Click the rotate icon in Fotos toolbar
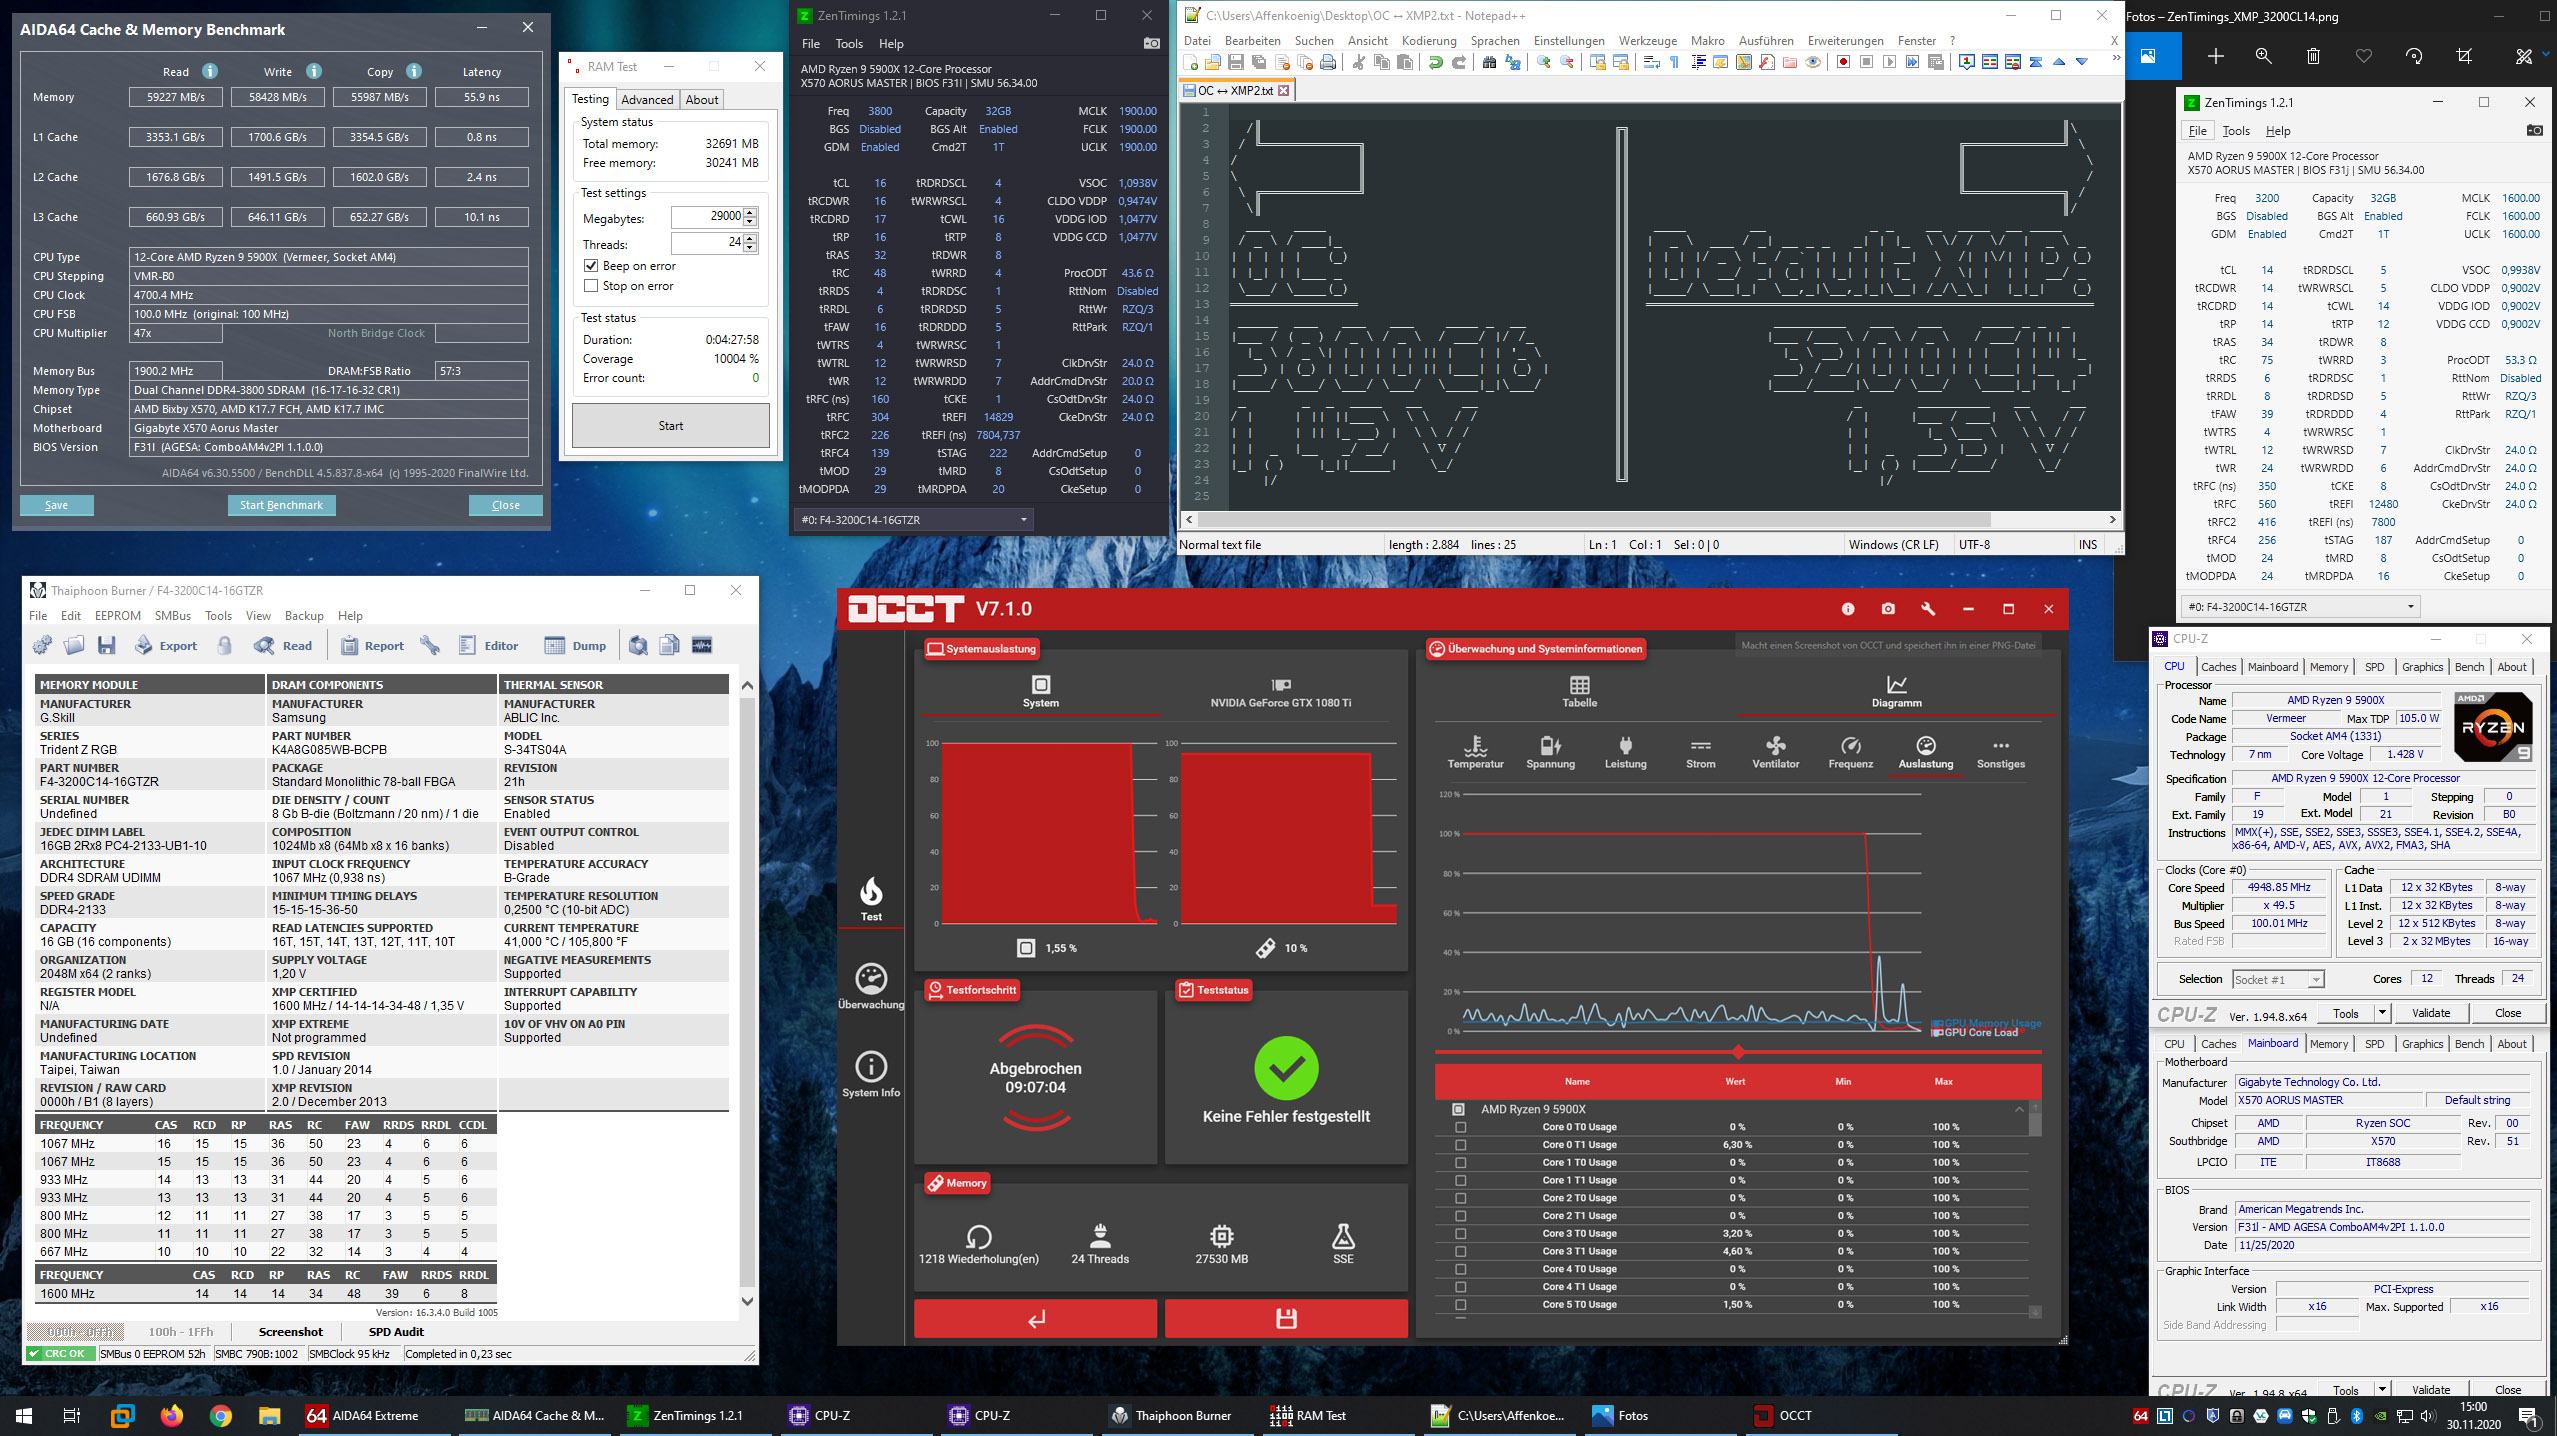This screenshot has width=2557, height=1436. (x=2414, y=56)
